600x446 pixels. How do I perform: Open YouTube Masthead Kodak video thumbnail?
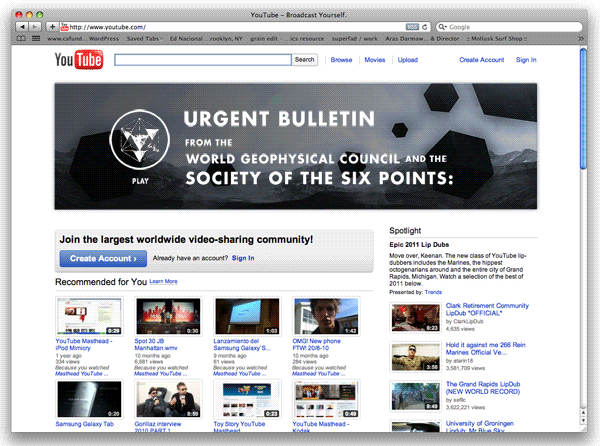point(326,399)
